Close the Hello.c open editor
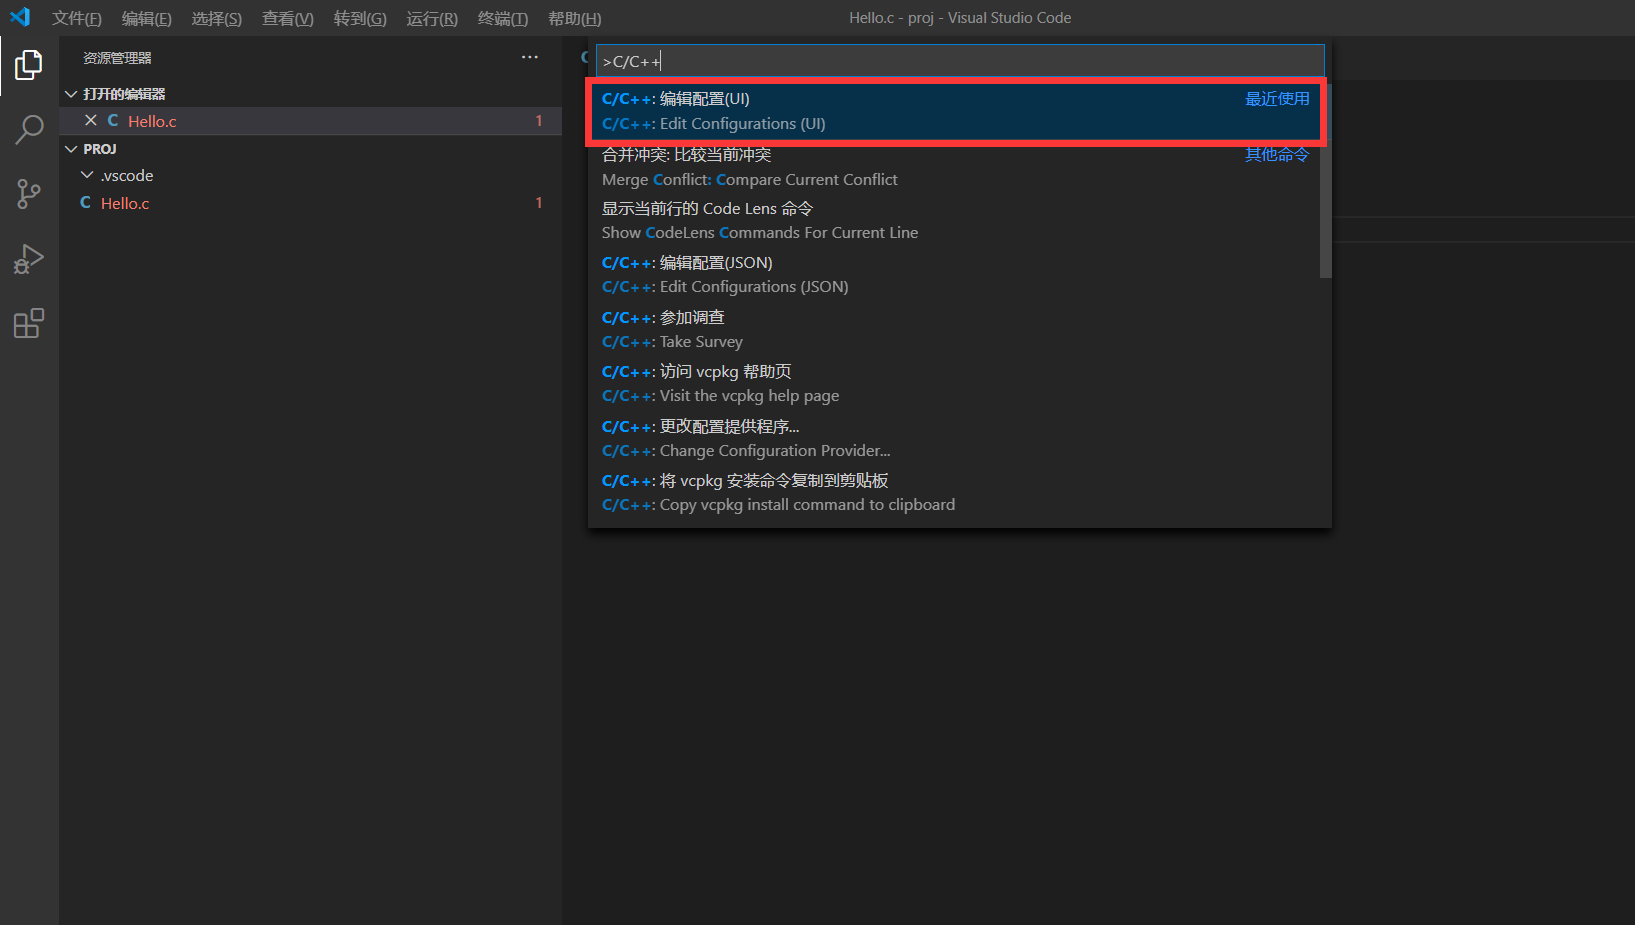The height and width of the screenshot is (925, 1635). (91, 120)
